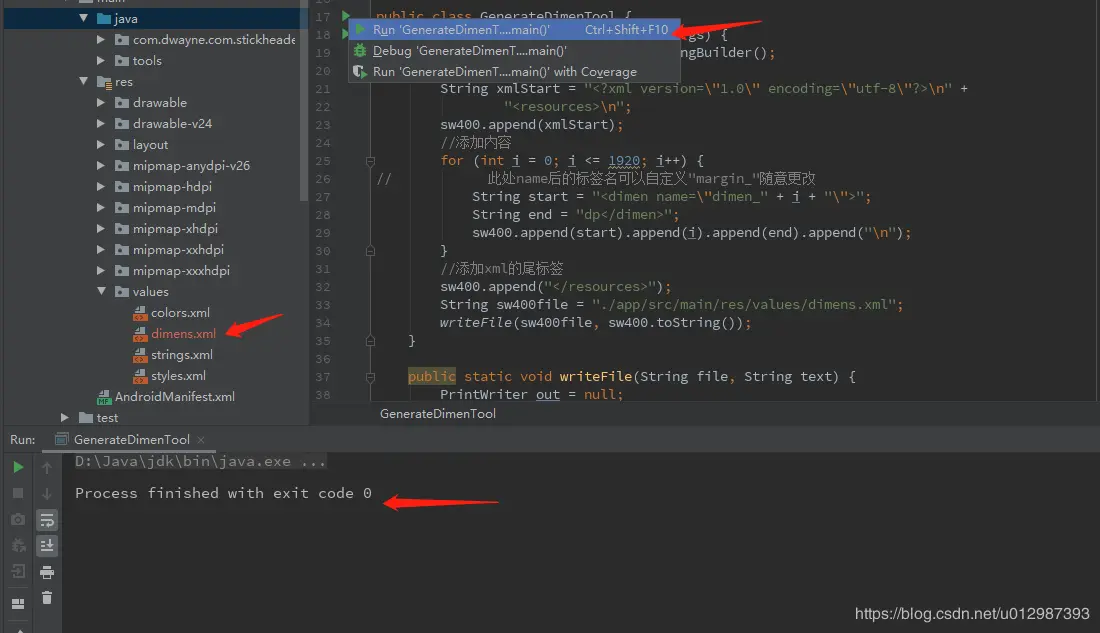1100x633 pixels.
Task: Click the 1920 value in for loop
Action: click(x=624, y=161)
